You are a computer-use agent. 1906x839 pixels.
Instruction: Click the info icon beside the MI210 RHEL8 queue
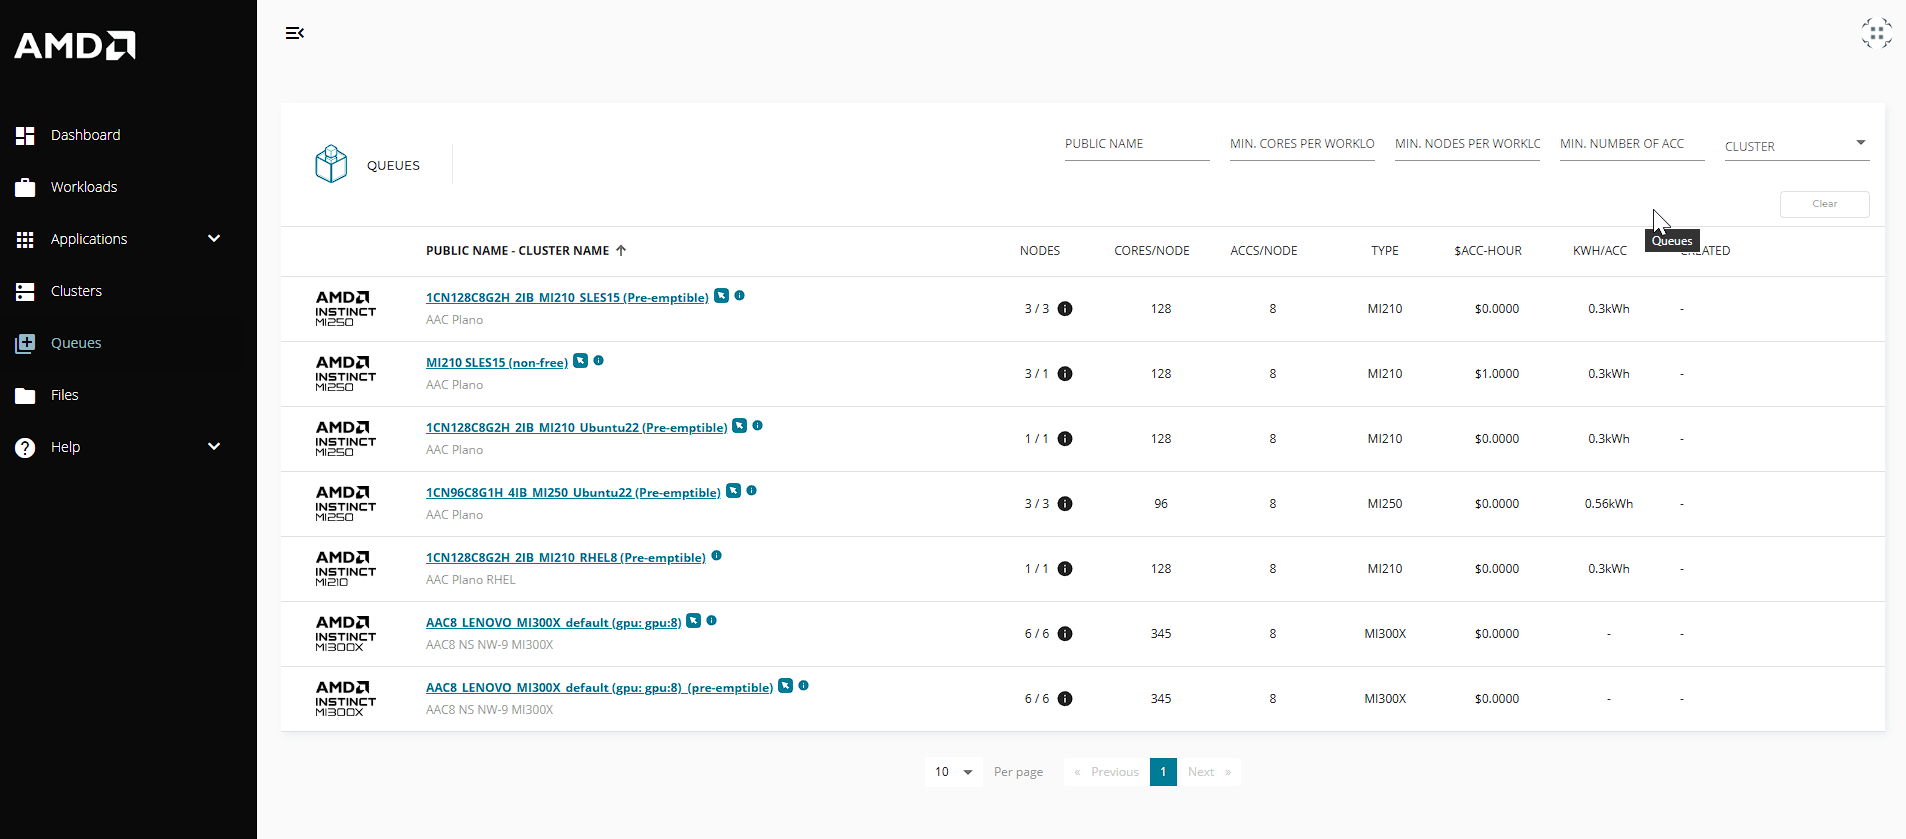coord(716,556)
